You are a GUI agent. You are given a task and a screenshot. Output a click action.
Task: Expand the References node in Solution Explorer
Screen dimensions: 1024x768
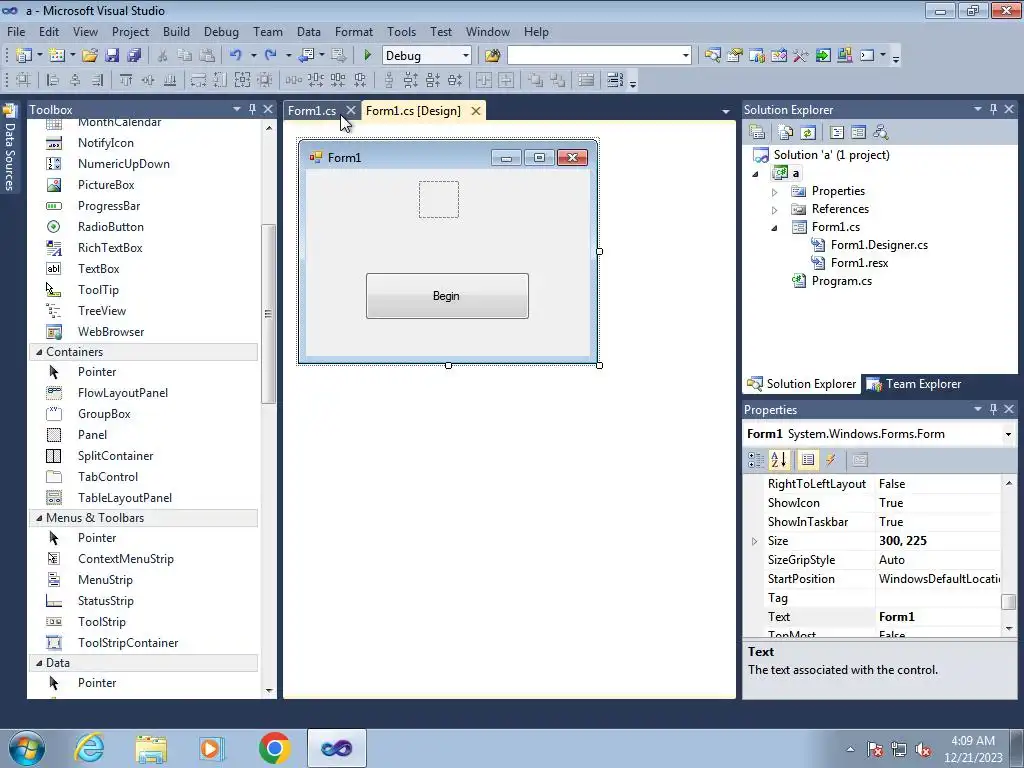(775, 210)
